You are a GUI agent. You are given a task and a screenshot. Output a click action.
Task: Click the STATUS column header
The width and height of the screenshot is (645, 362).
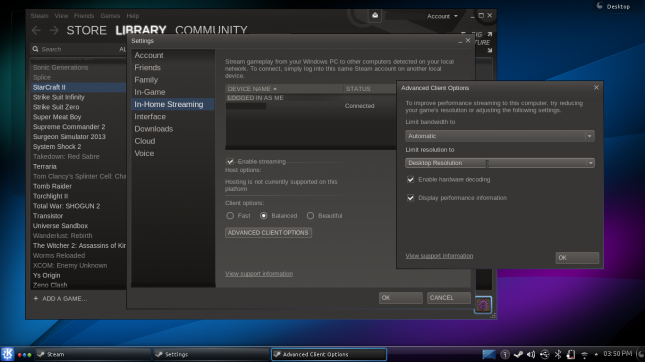[x=358, y=89]
